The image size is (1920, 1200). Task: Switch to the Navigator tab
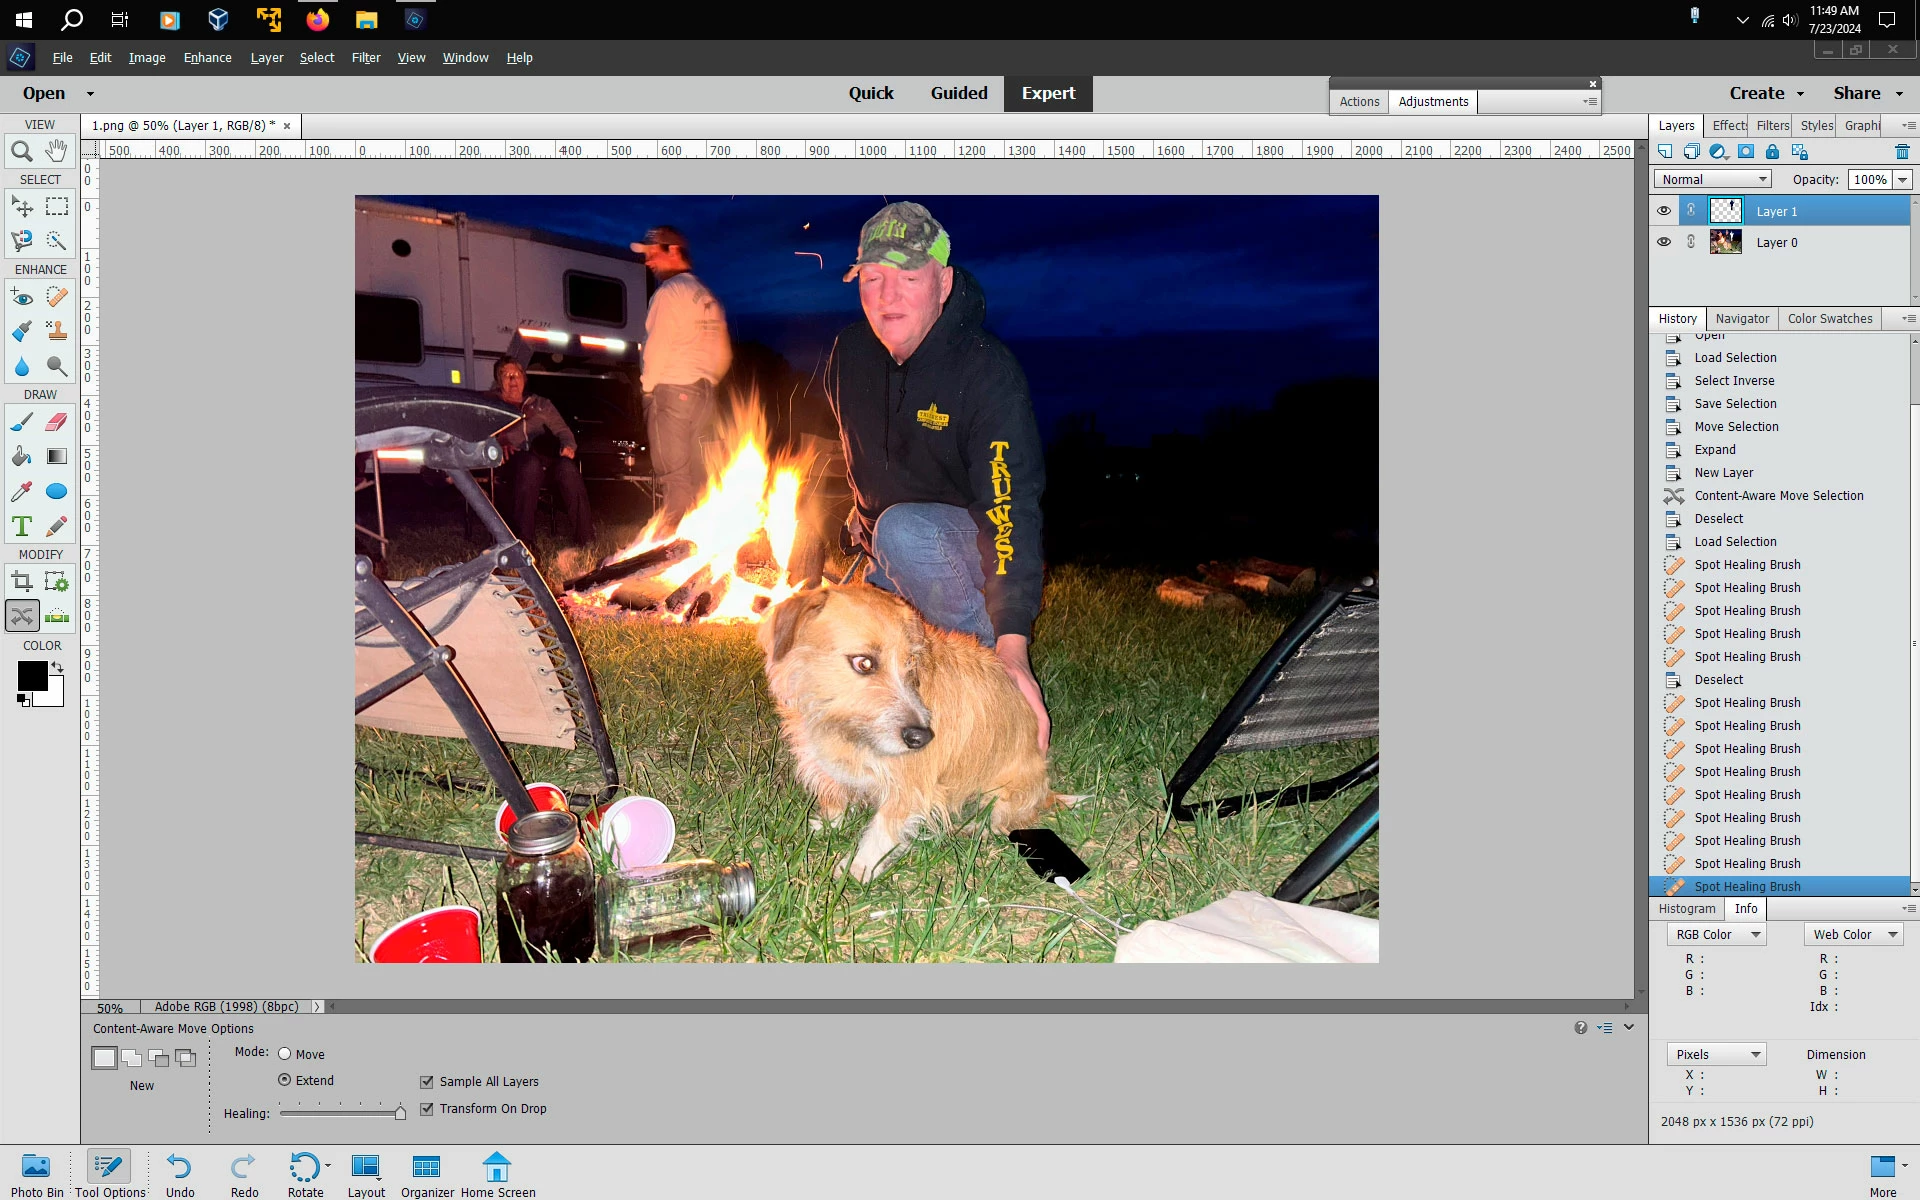1742,319
